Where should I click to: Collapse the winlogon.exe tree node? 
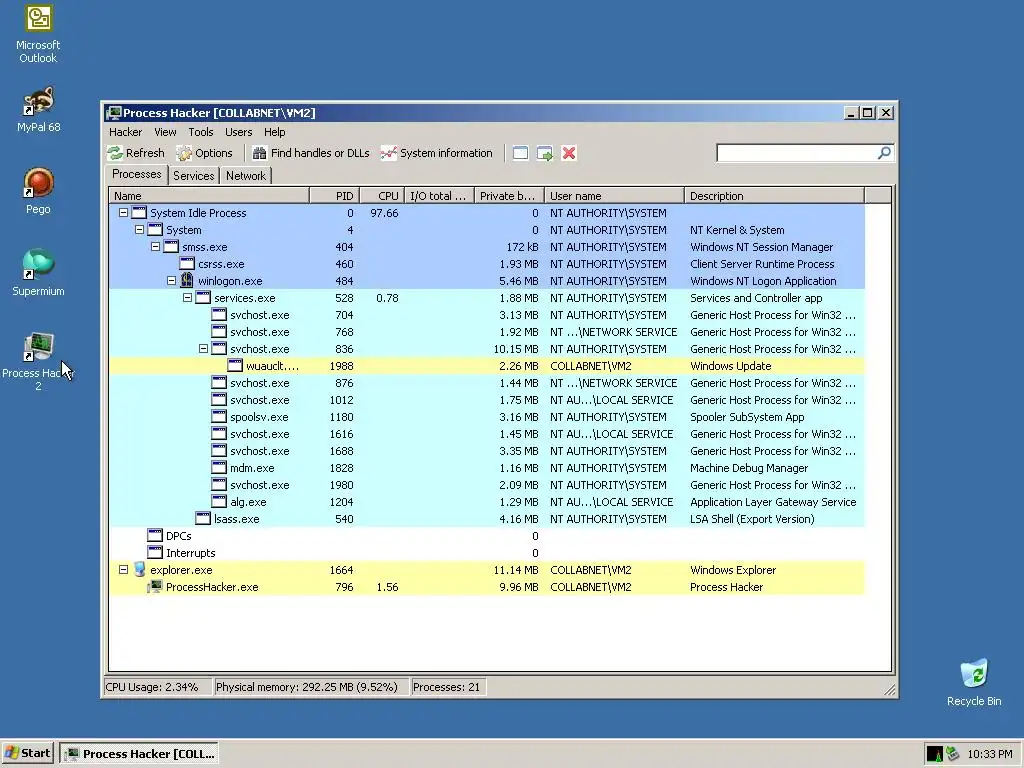click(171, 281)
